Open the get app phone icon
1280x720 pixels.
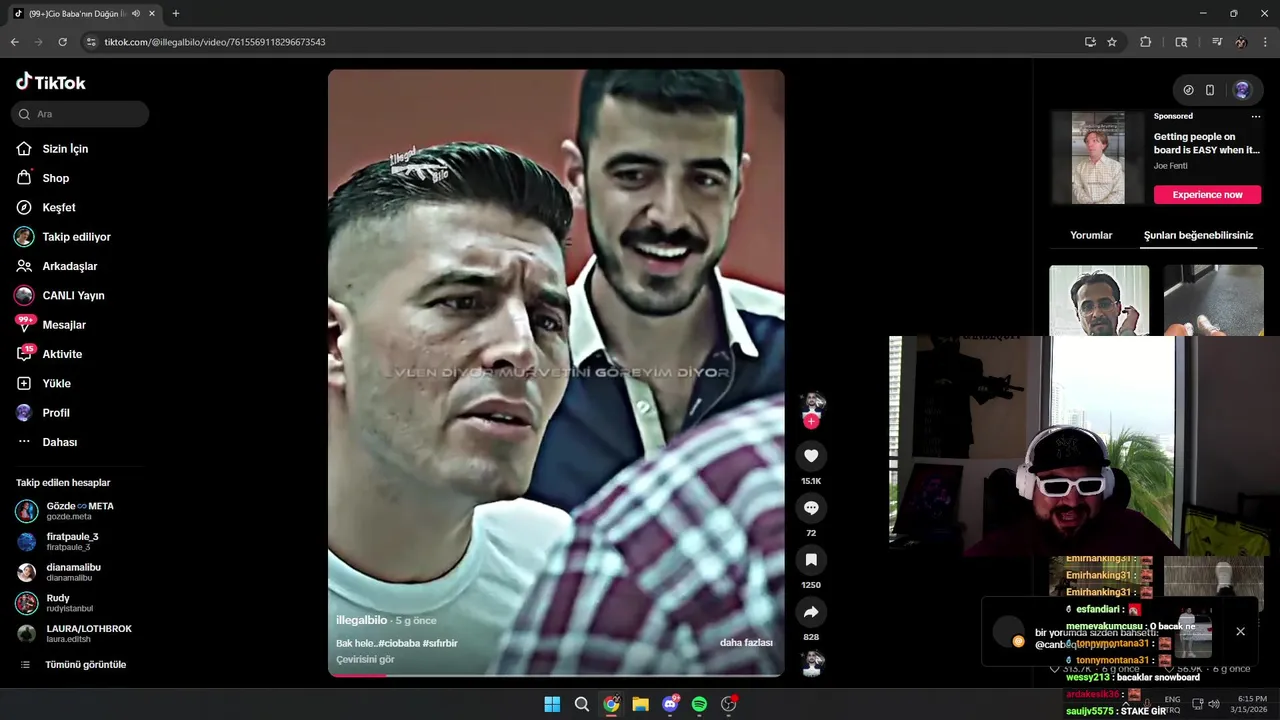coord(1210,90)
